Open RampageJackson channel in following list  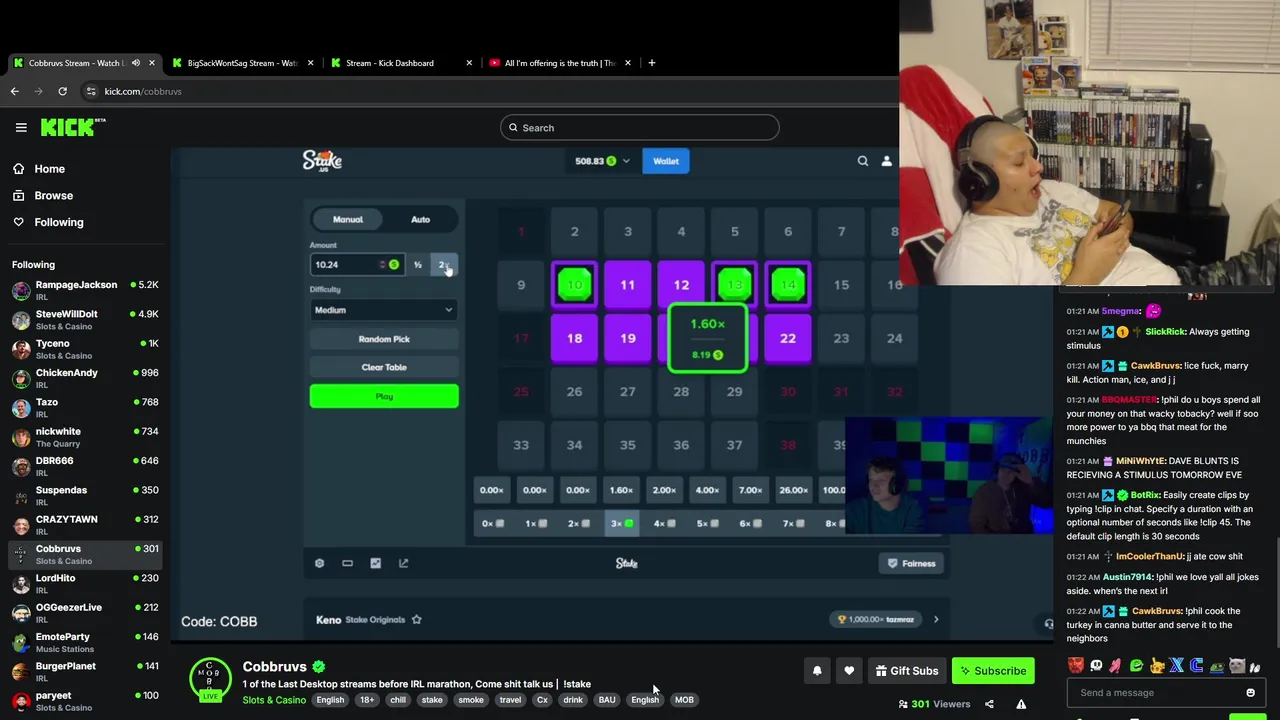pos(84,291)
